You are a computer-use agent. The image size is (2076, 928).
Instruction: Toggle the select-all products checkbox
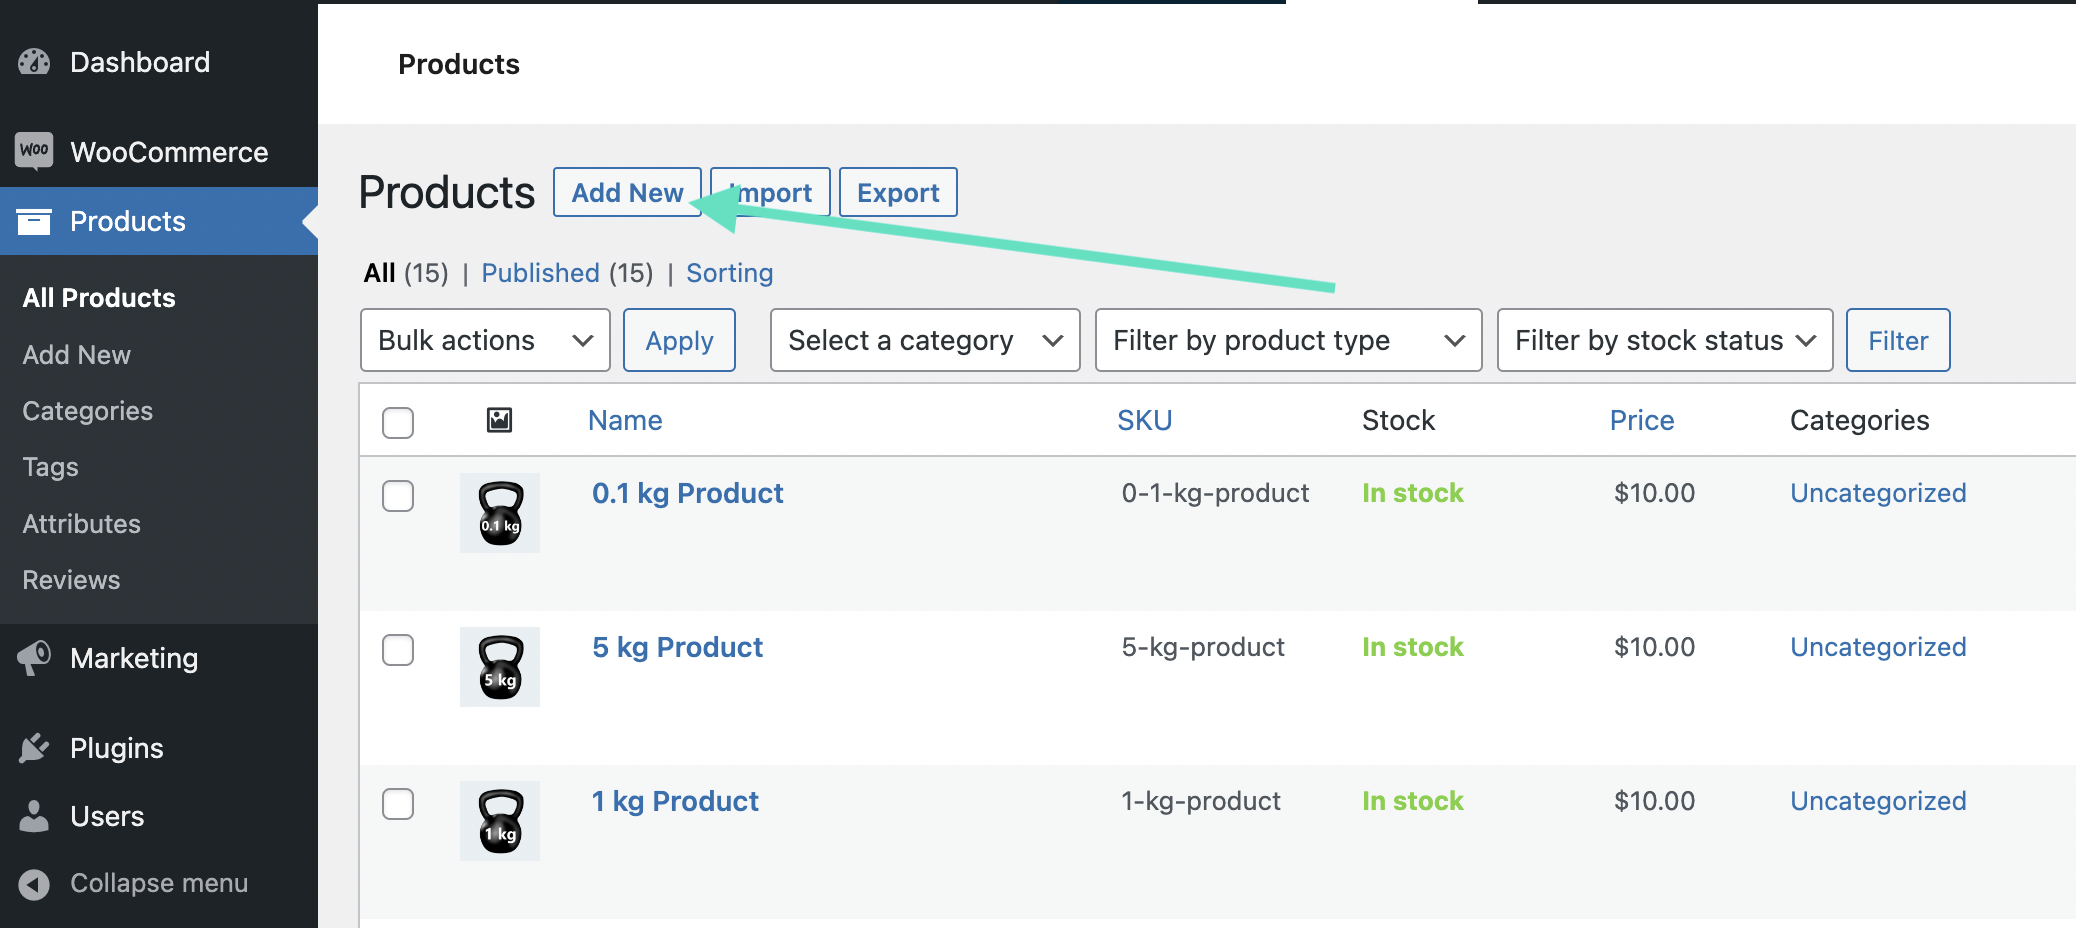(x=397, y=422)
